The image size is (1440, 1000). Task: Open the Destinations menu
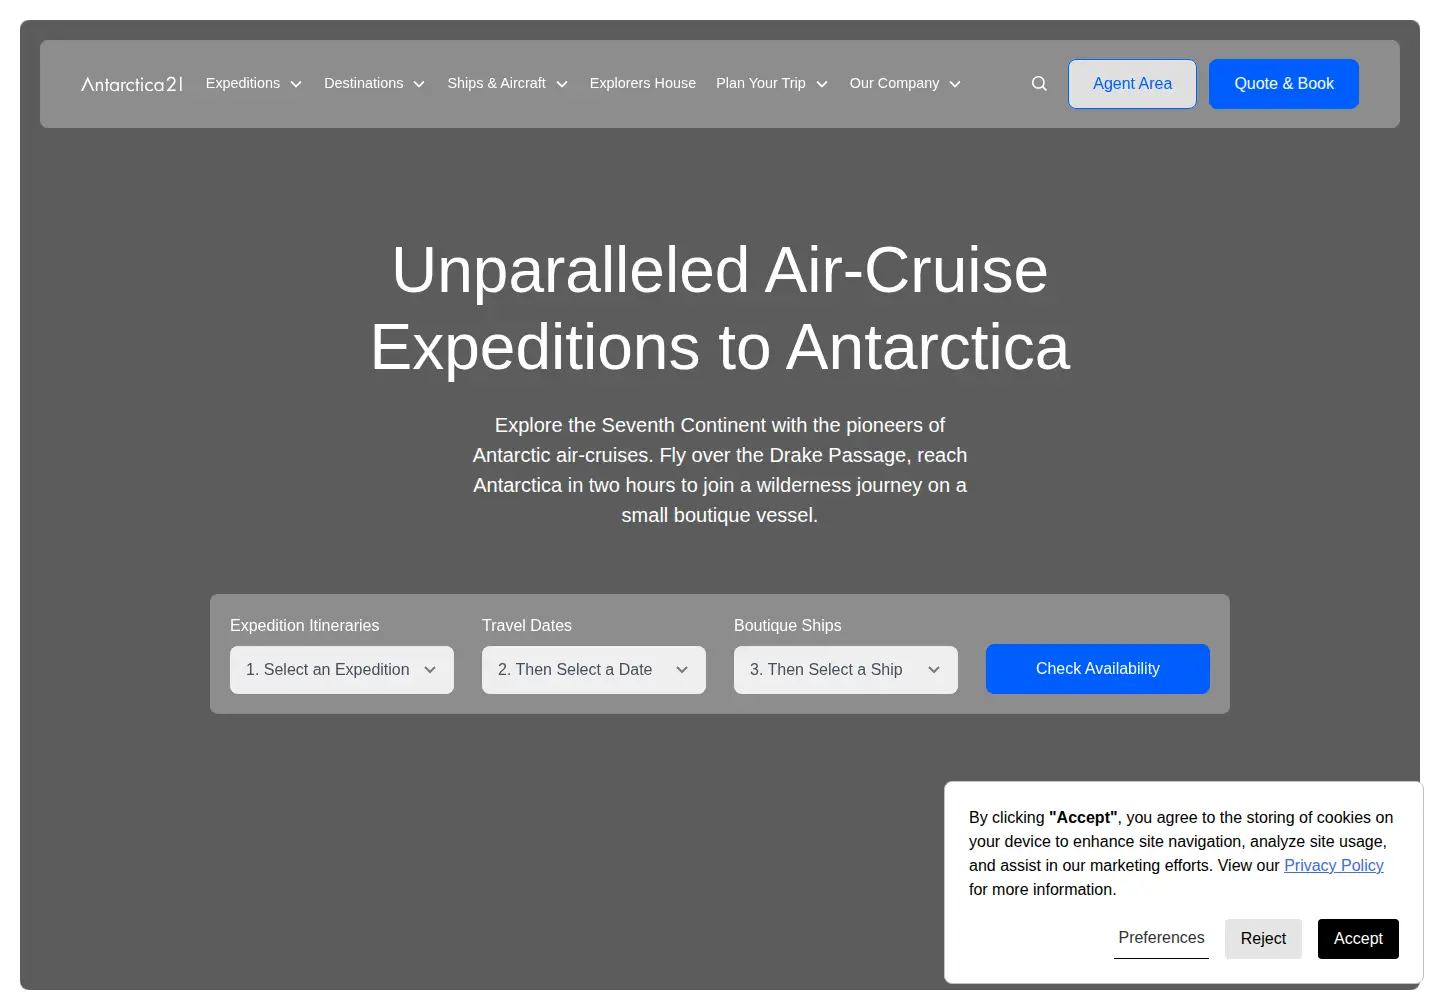point(374,83)
